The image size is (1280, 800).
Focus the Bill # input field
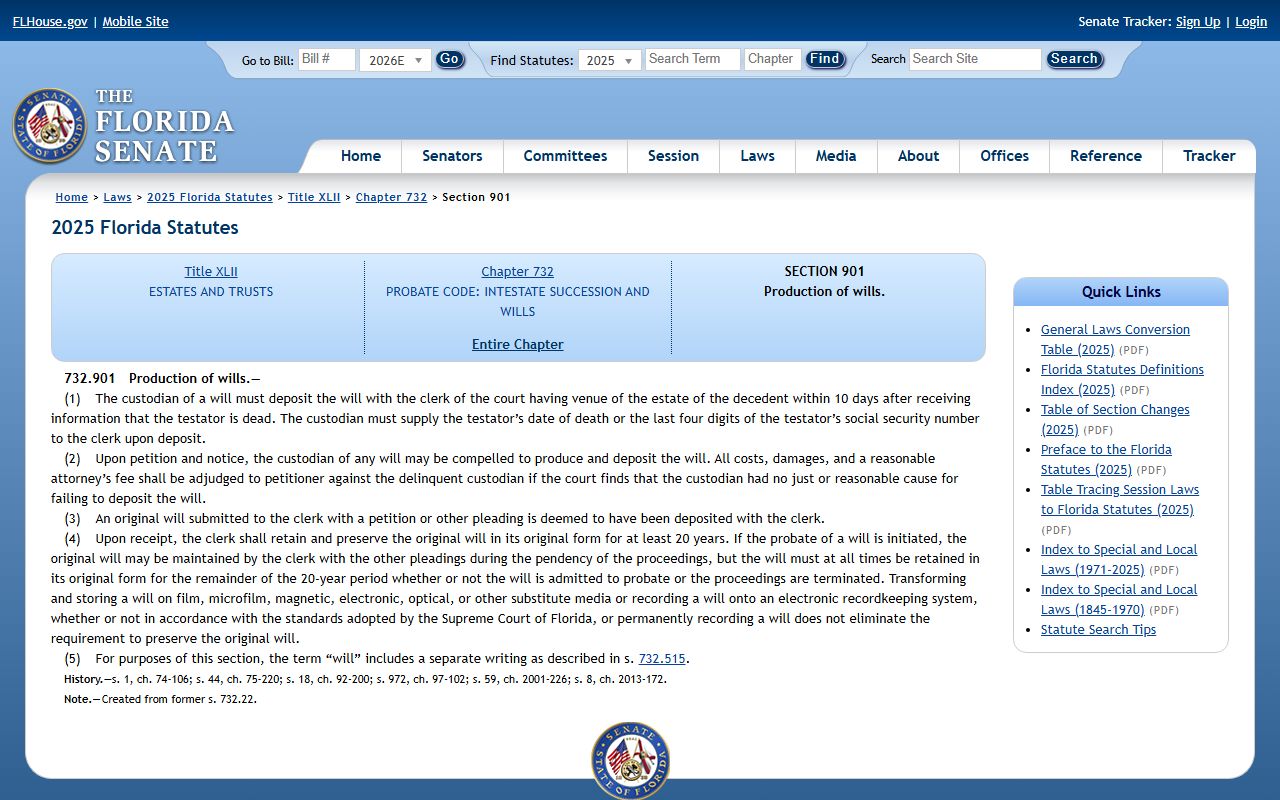tap(327, 59)
